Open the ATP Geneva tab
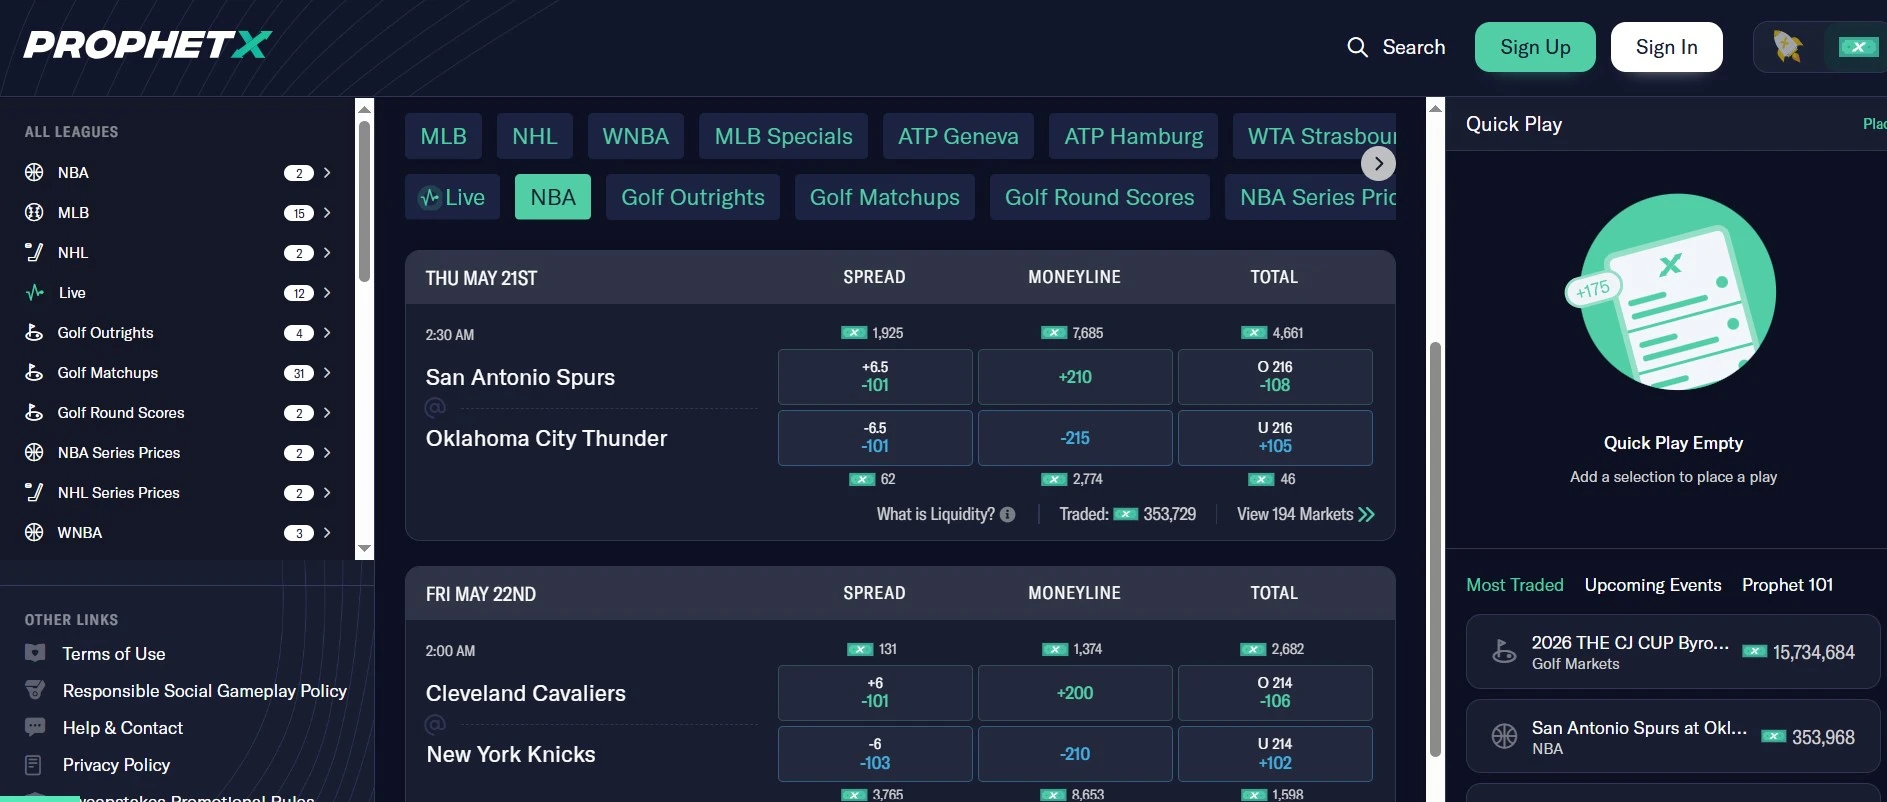Viewport: 1887px width, 802px height. click(x=958, y=136)
